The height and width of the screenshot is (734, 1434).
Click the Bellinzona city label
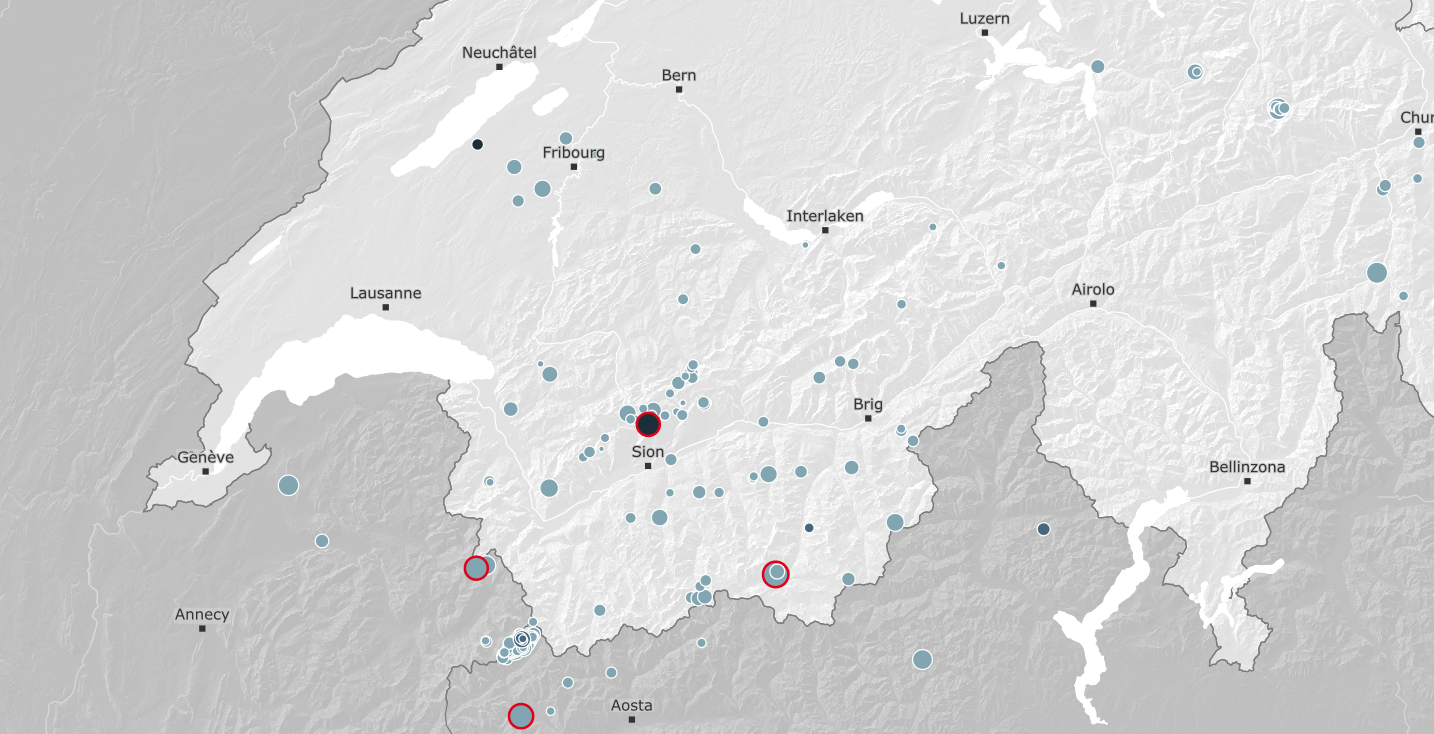coord(1247,467)
